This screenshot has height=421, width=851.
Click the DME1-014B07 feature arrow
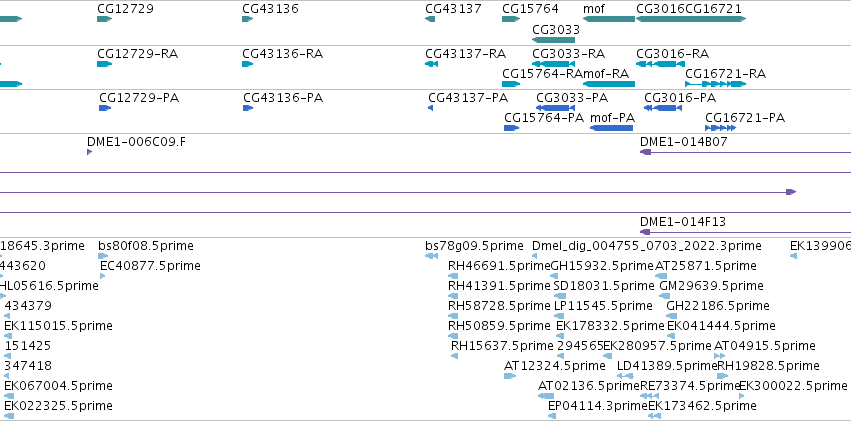(645, 152)
